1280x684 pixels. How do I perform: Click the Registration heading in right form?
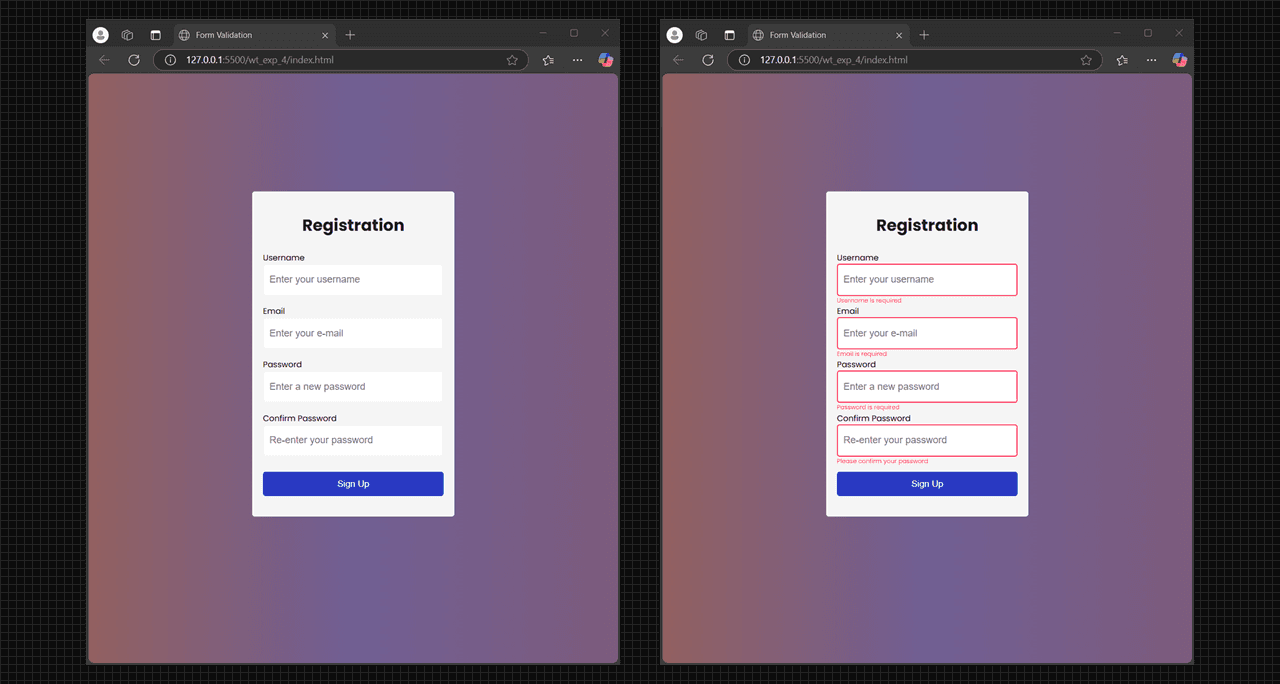tap(927, 225)
